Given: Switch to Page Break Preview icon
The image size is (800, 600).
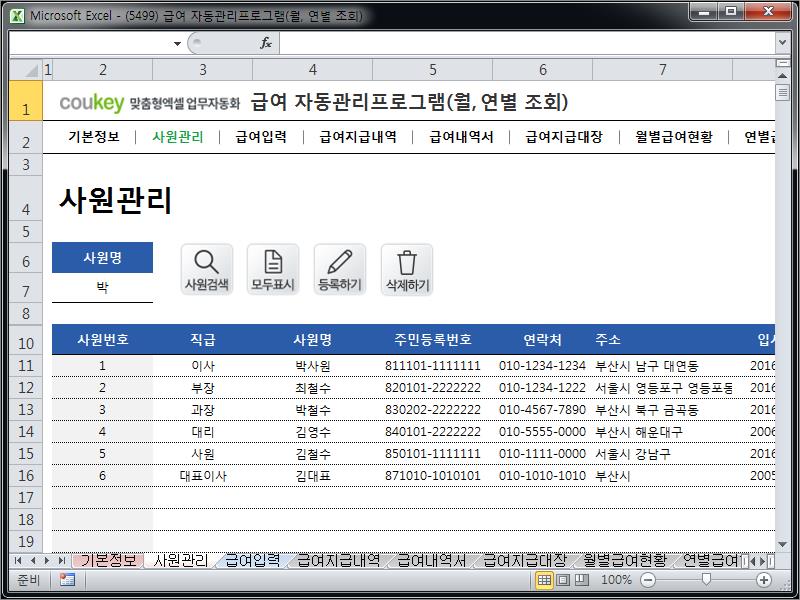Looking at the screenshot, I should (x=582, y=580).
